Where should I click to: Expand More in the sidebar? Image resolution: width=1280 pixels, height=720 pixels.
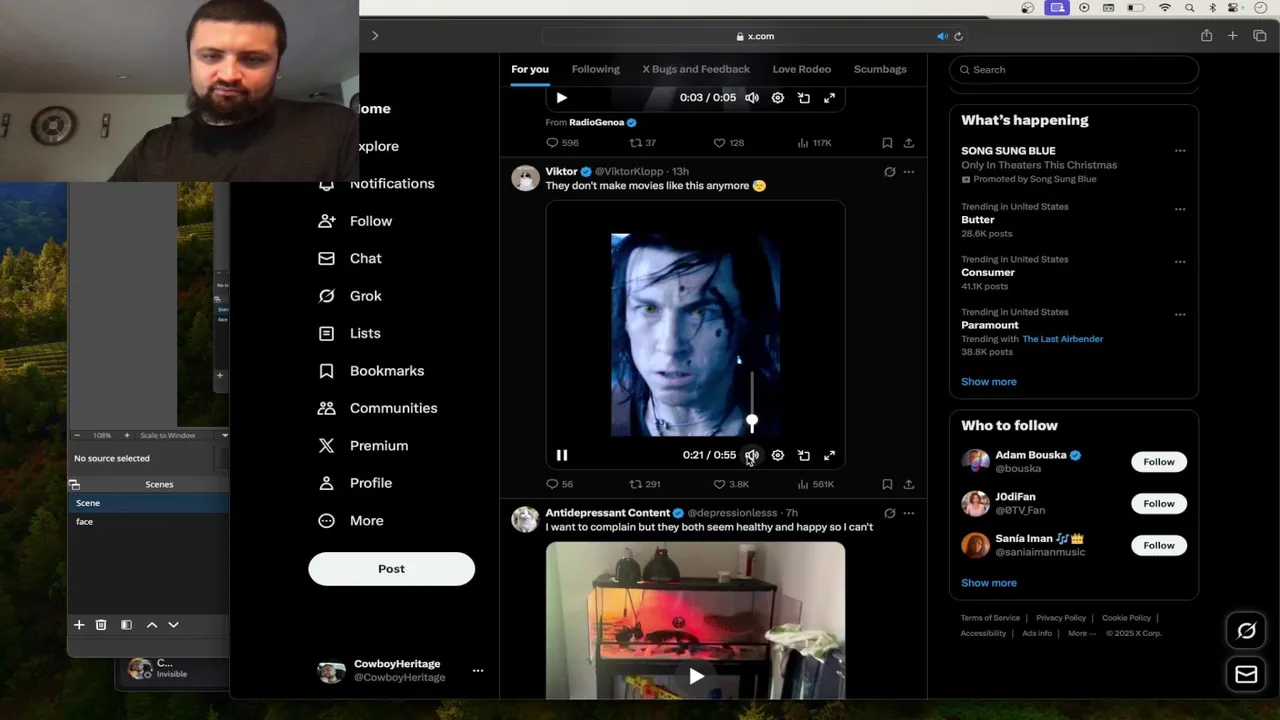click(x=351, y=521)
